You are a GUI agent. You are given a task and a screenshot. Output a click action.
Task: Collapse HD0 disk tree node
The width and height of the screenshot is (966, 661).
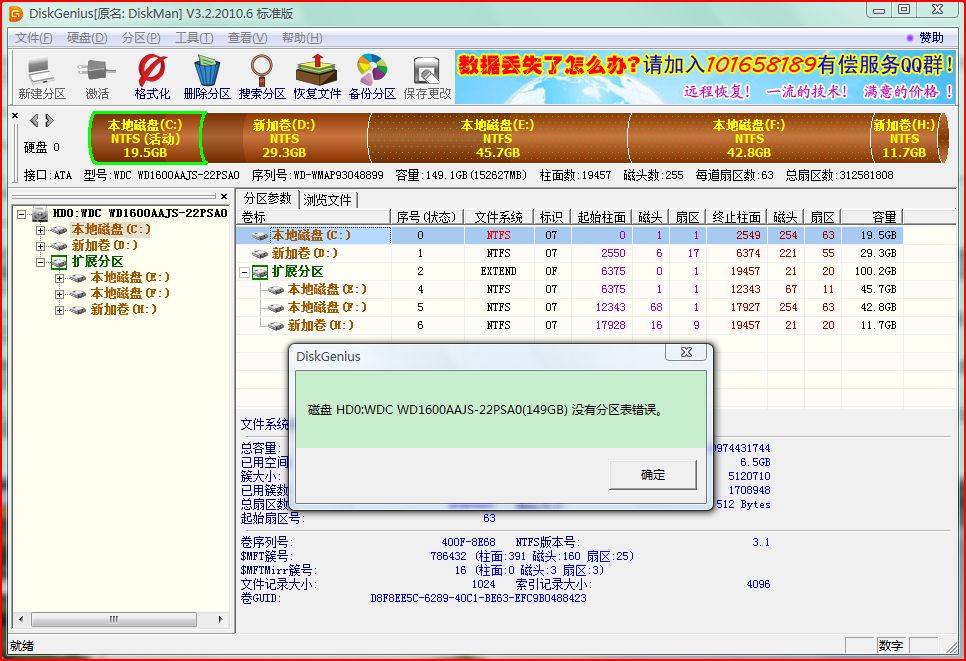(22, 214)
